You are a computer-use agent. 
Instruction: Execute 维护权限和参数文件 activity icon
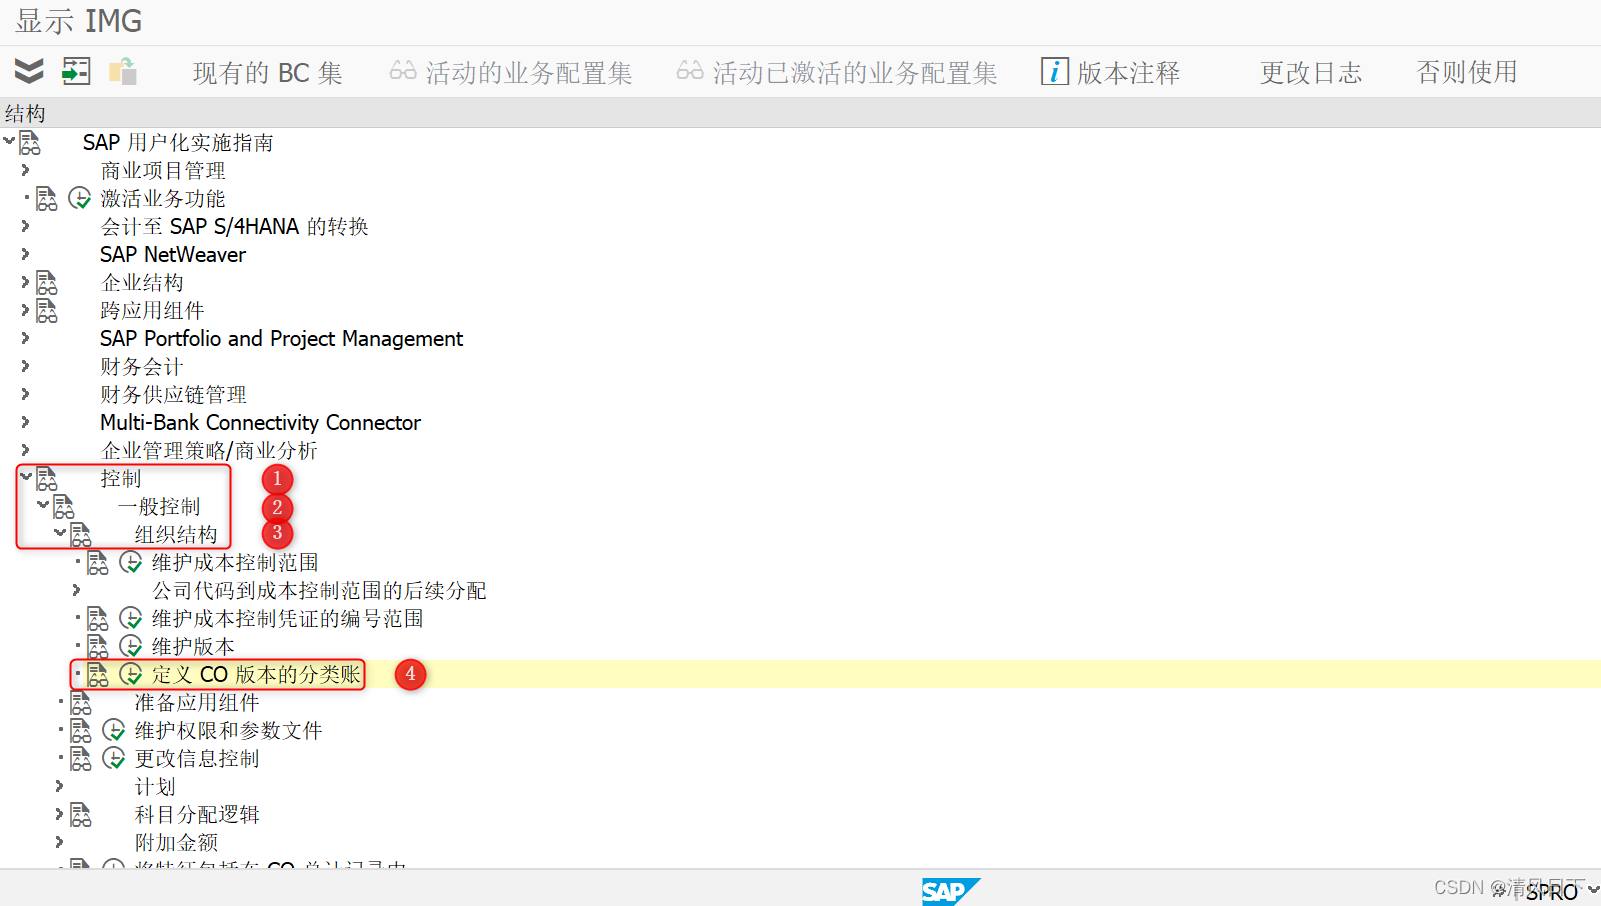[x=114, y=730]
